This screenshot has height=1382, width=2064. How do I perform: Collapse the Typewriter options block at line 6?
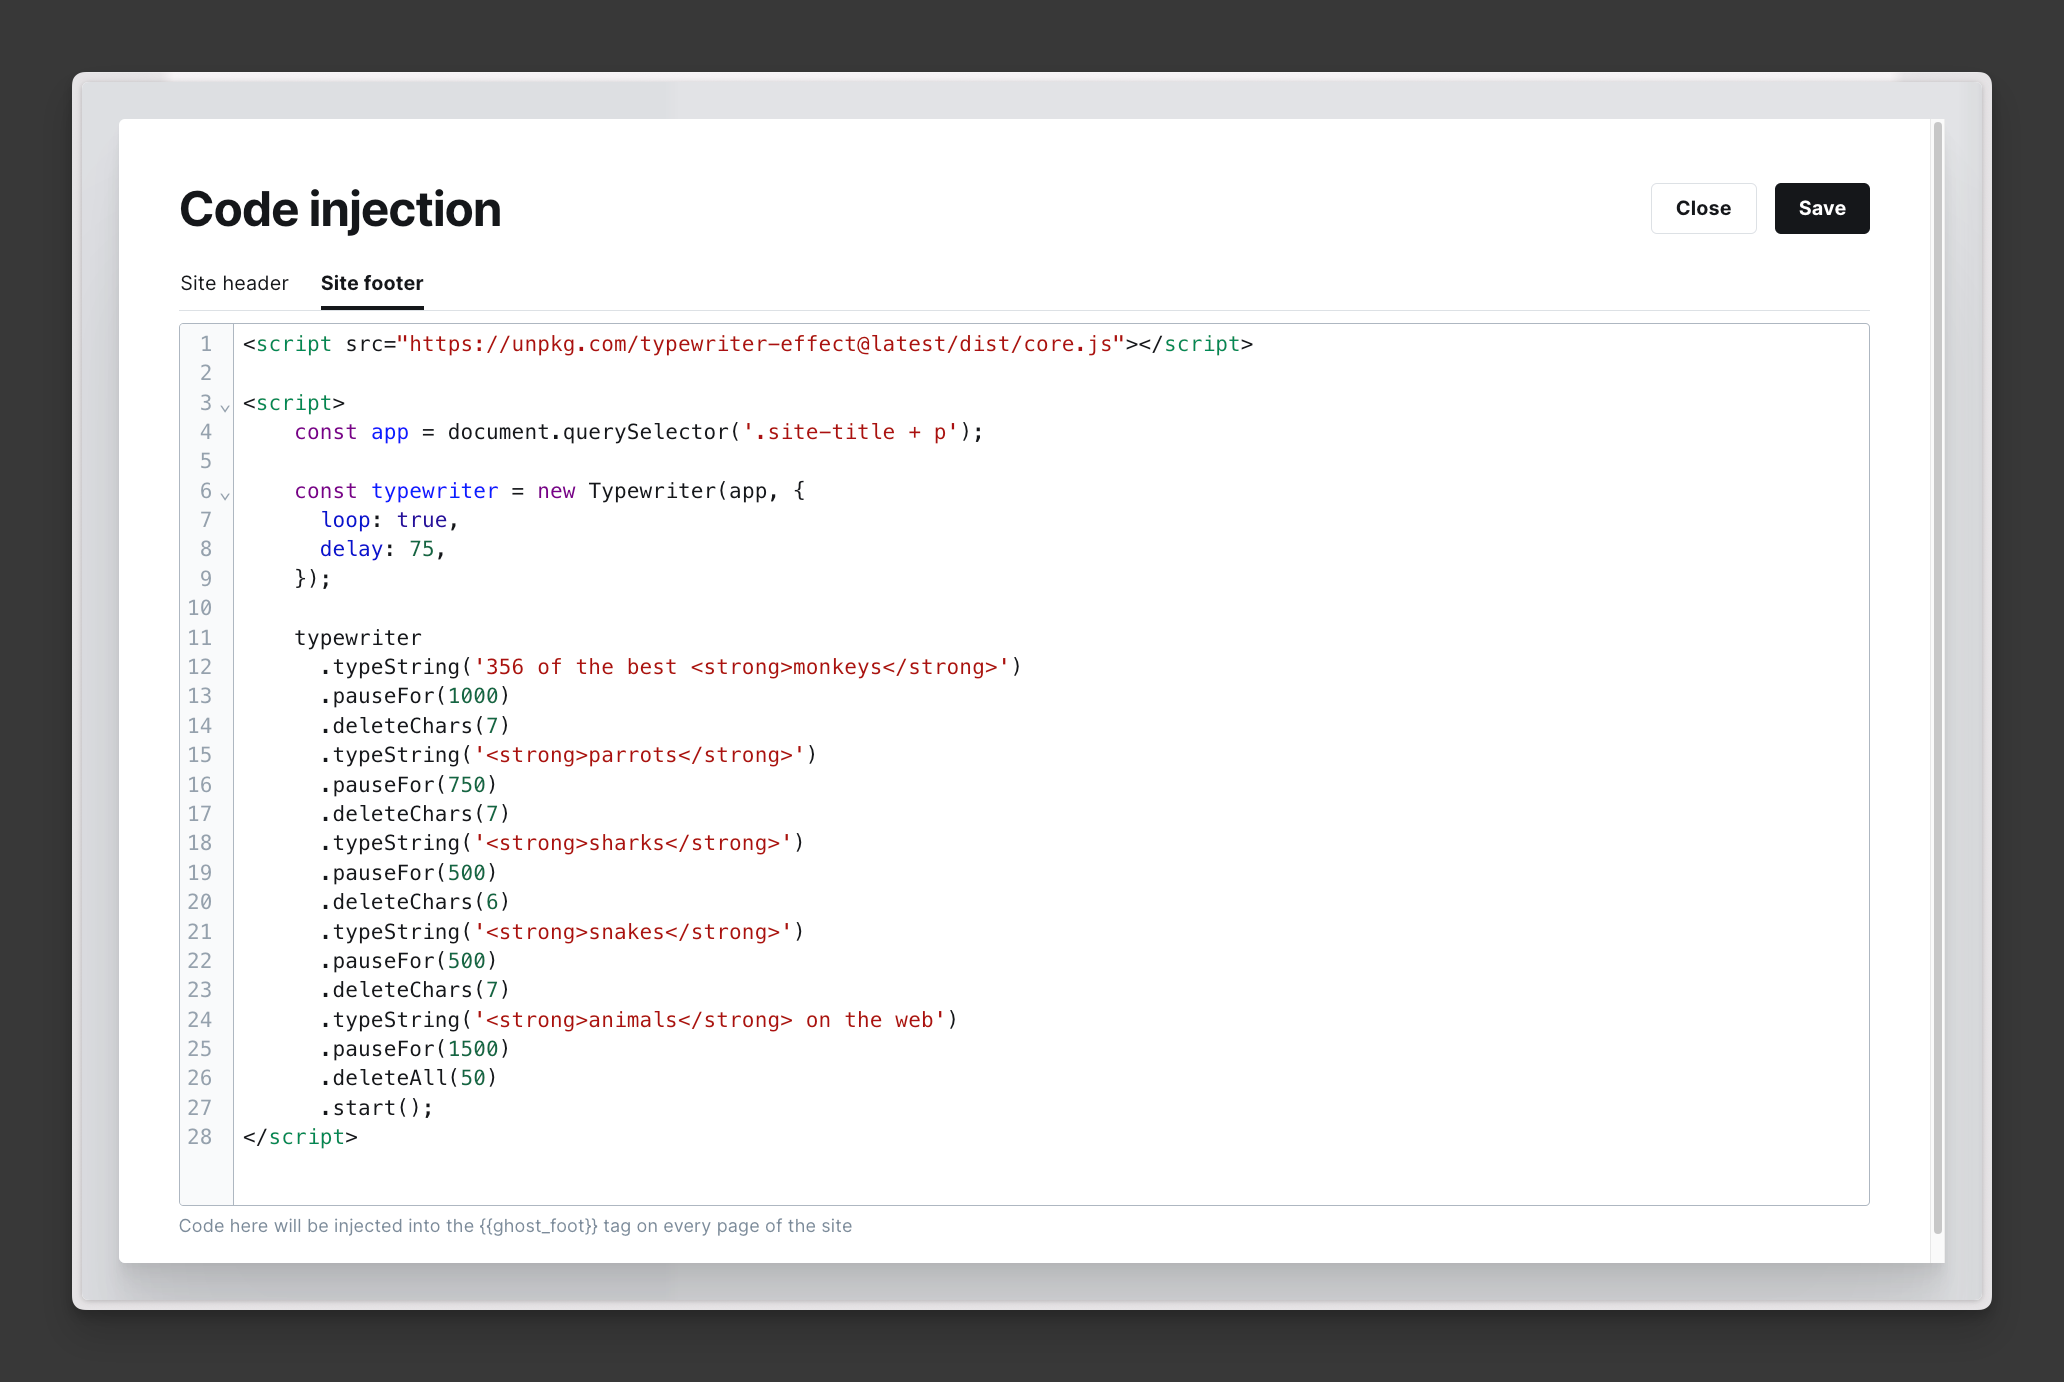click(x=224, y=497)
